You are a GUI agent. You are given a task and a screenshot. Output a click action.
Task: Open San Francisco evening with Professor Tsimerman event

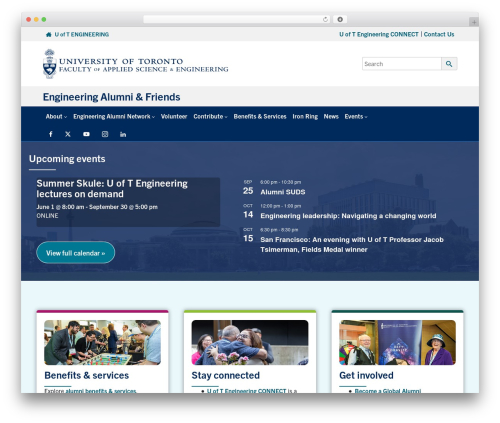pyautogui.click(x=352, y=244)
